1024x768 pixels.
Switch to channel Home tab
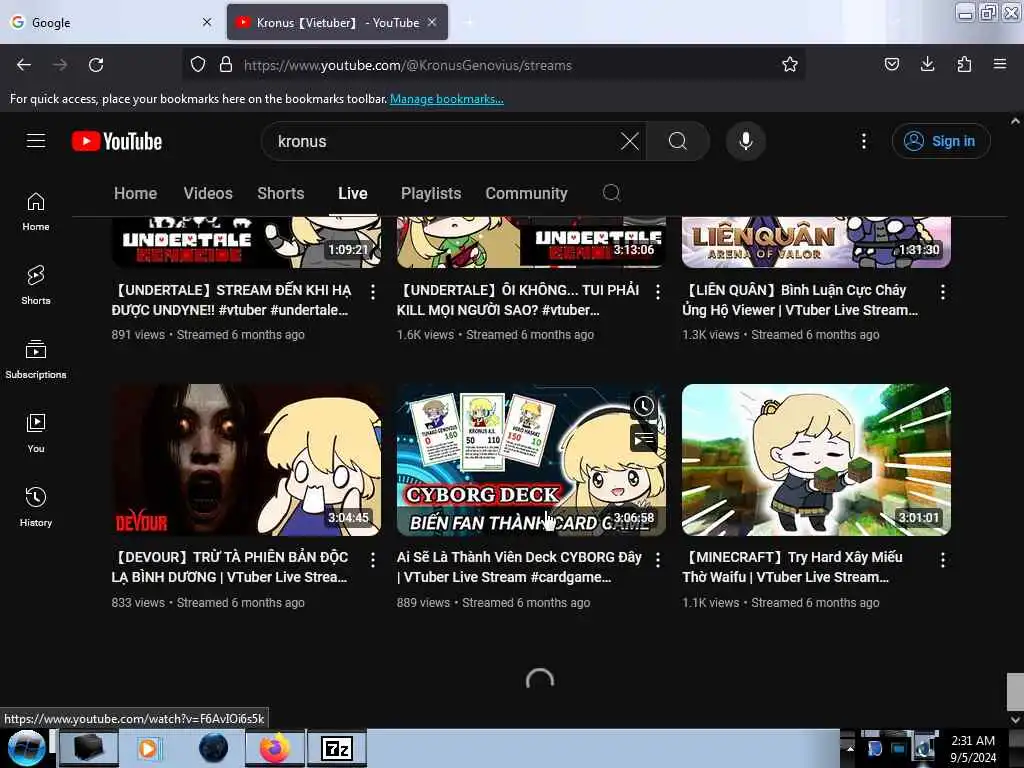(x=135, y=193)
